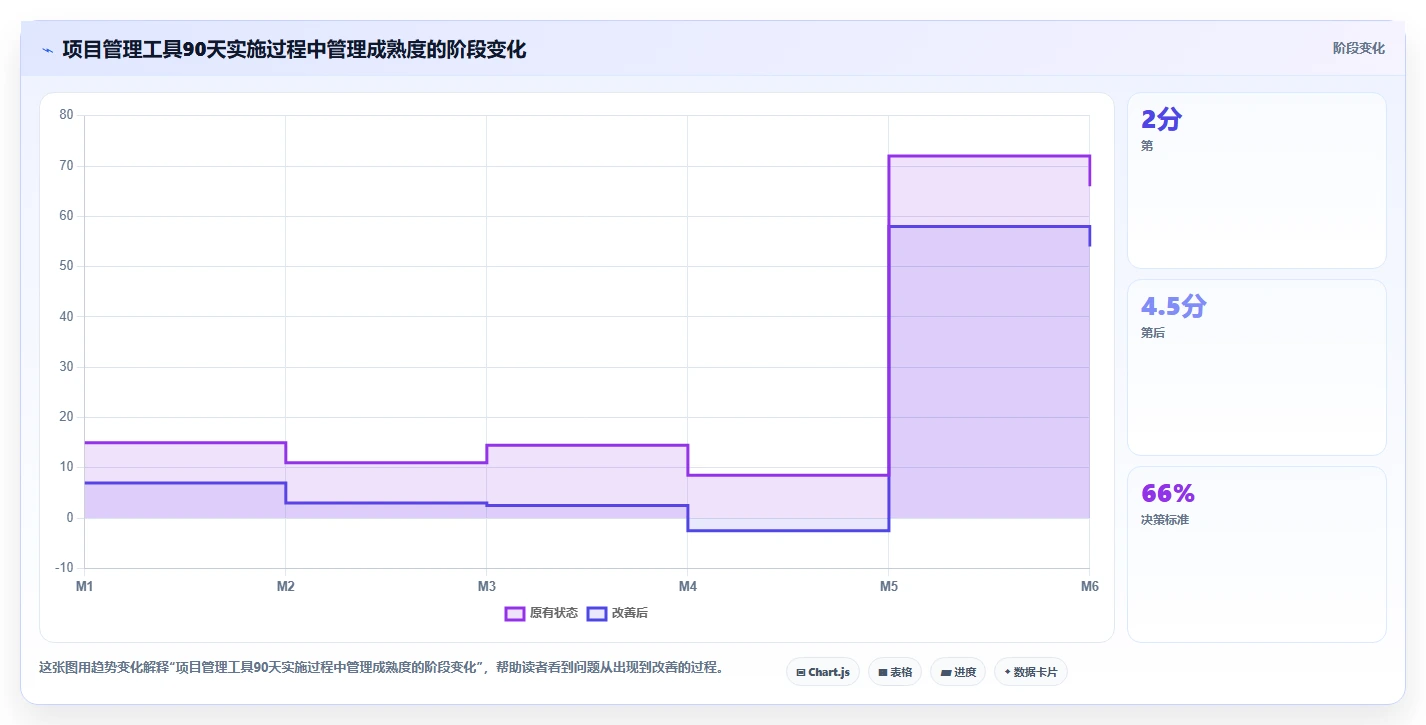Toggle the 原有状态 legend swatch
This screenshot has width=1426, height=725.
[x=515, y=613]
